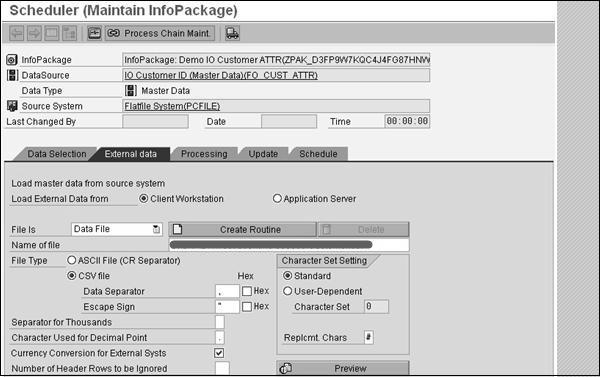Image resolution: width=600 pixels, height=377 pixels.
Task: Click the Create Routine page icon
Action: tap(177, 230)
